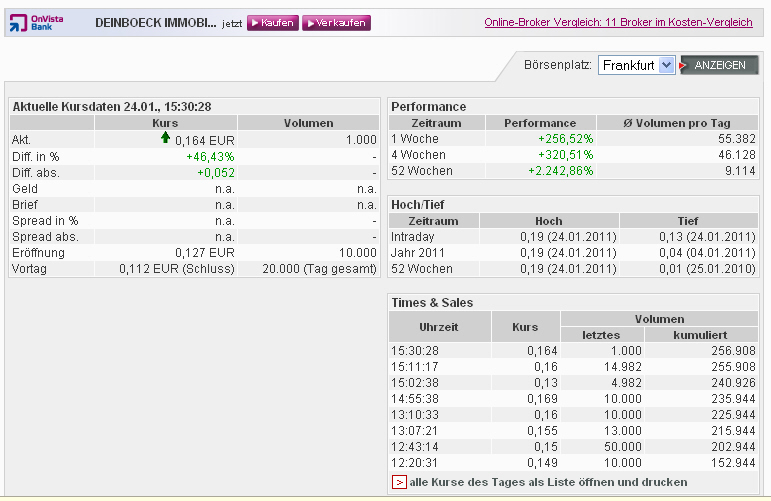Click the Ø Volumen pro Tag header
The image size is (771, 501).
pyautogui.click(x=676, y=123)
